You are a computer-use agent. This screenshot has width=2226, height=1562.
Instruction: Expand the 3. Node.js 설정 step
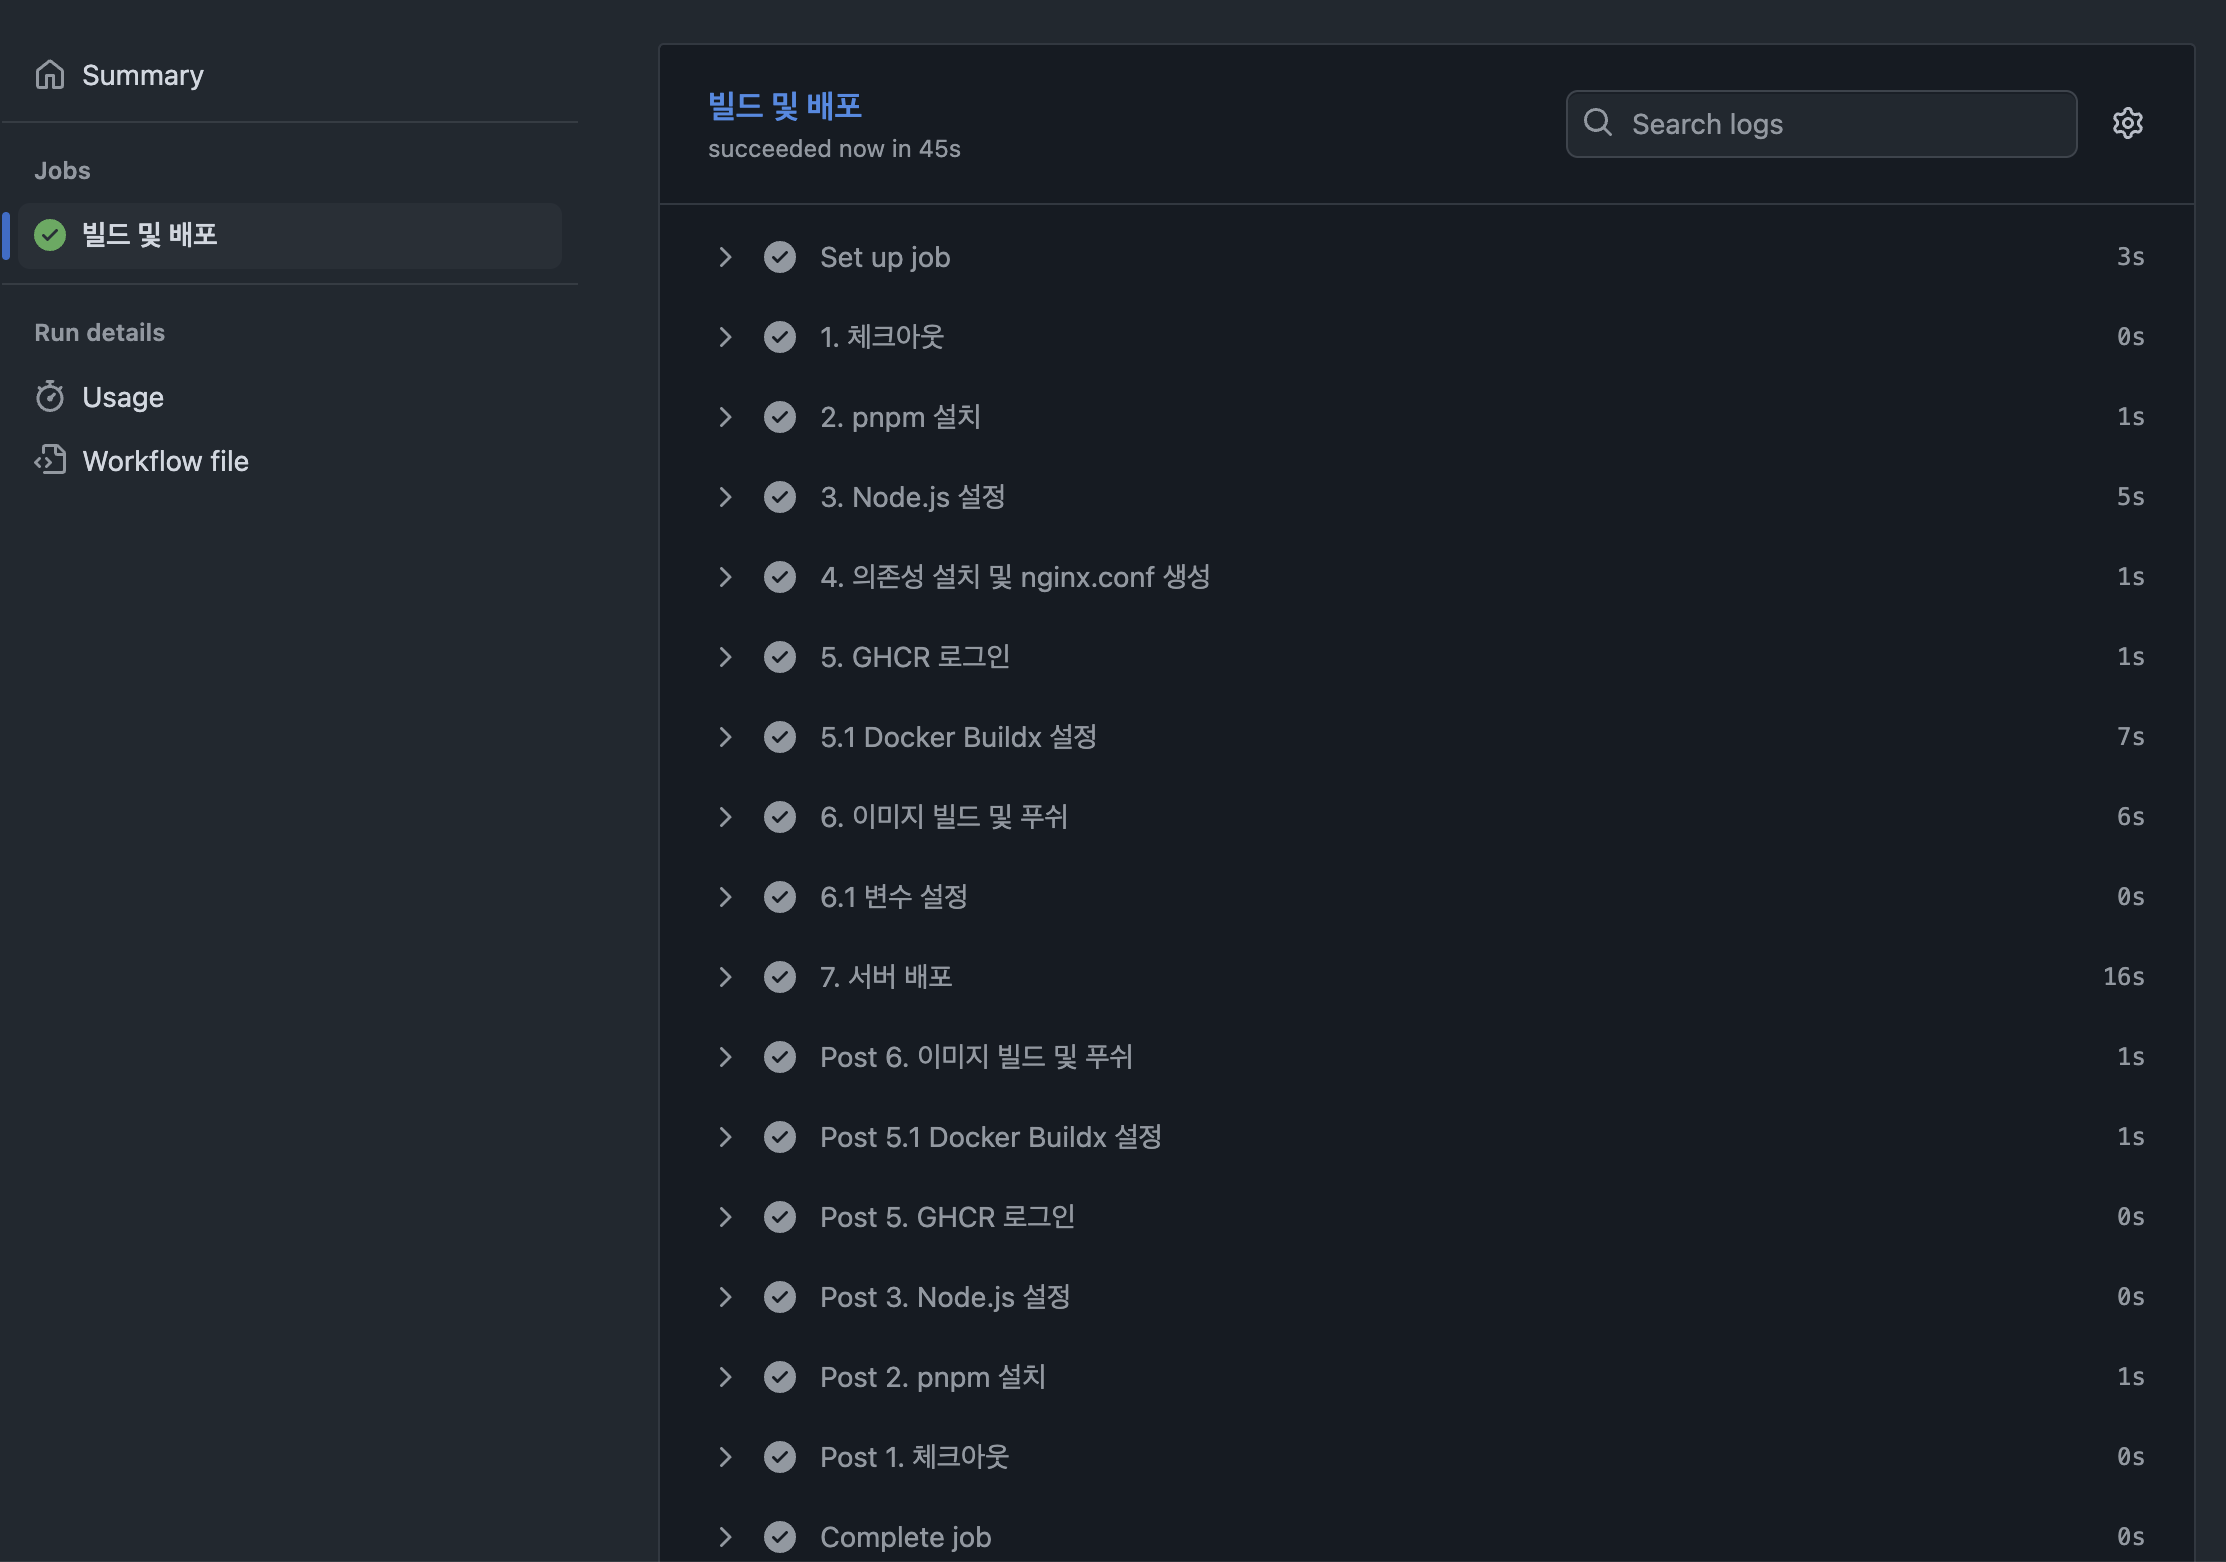coord(725,497)
